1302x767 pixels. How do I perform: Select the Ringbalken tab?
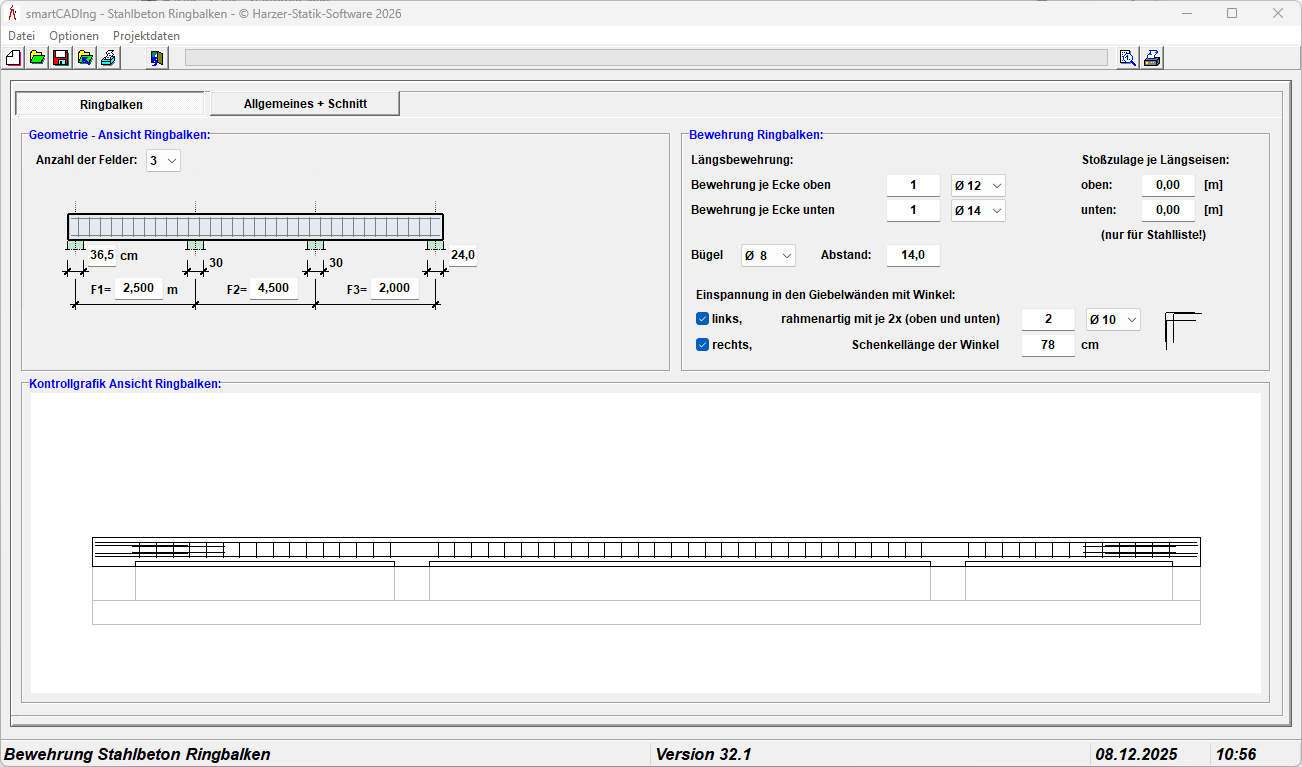pyautogui.click(x=111, y=104)
